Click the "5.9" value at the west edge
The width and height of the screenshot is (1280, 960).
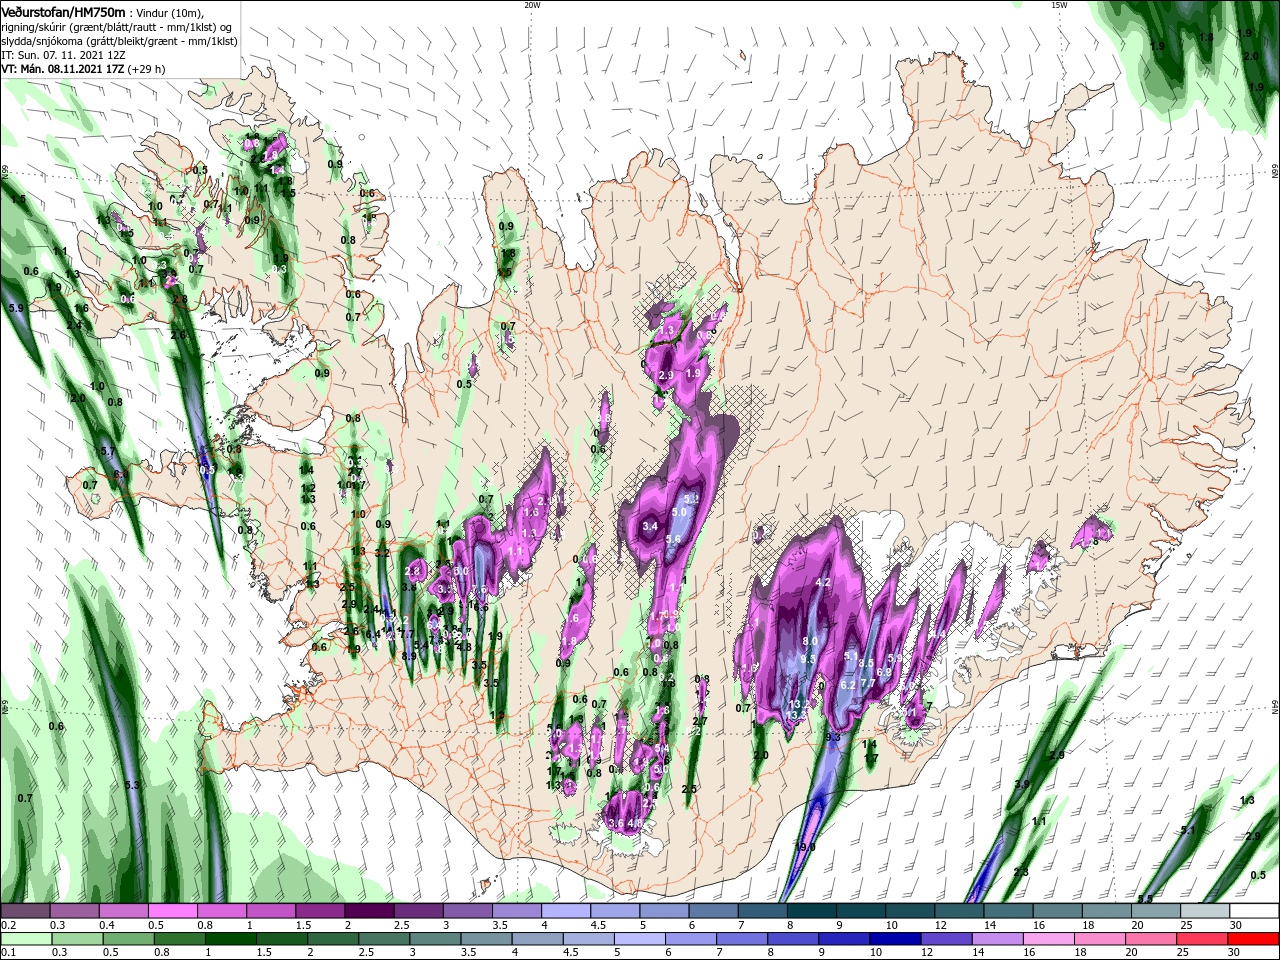(x=16, y=308)
